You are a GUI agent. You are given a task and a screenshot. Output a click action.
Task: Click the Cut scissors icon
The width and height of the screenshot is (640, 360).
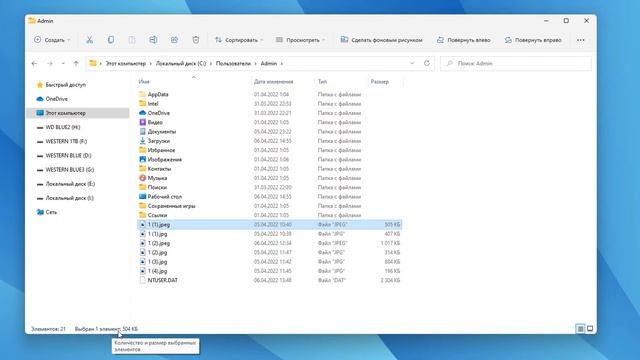(89, 40)
